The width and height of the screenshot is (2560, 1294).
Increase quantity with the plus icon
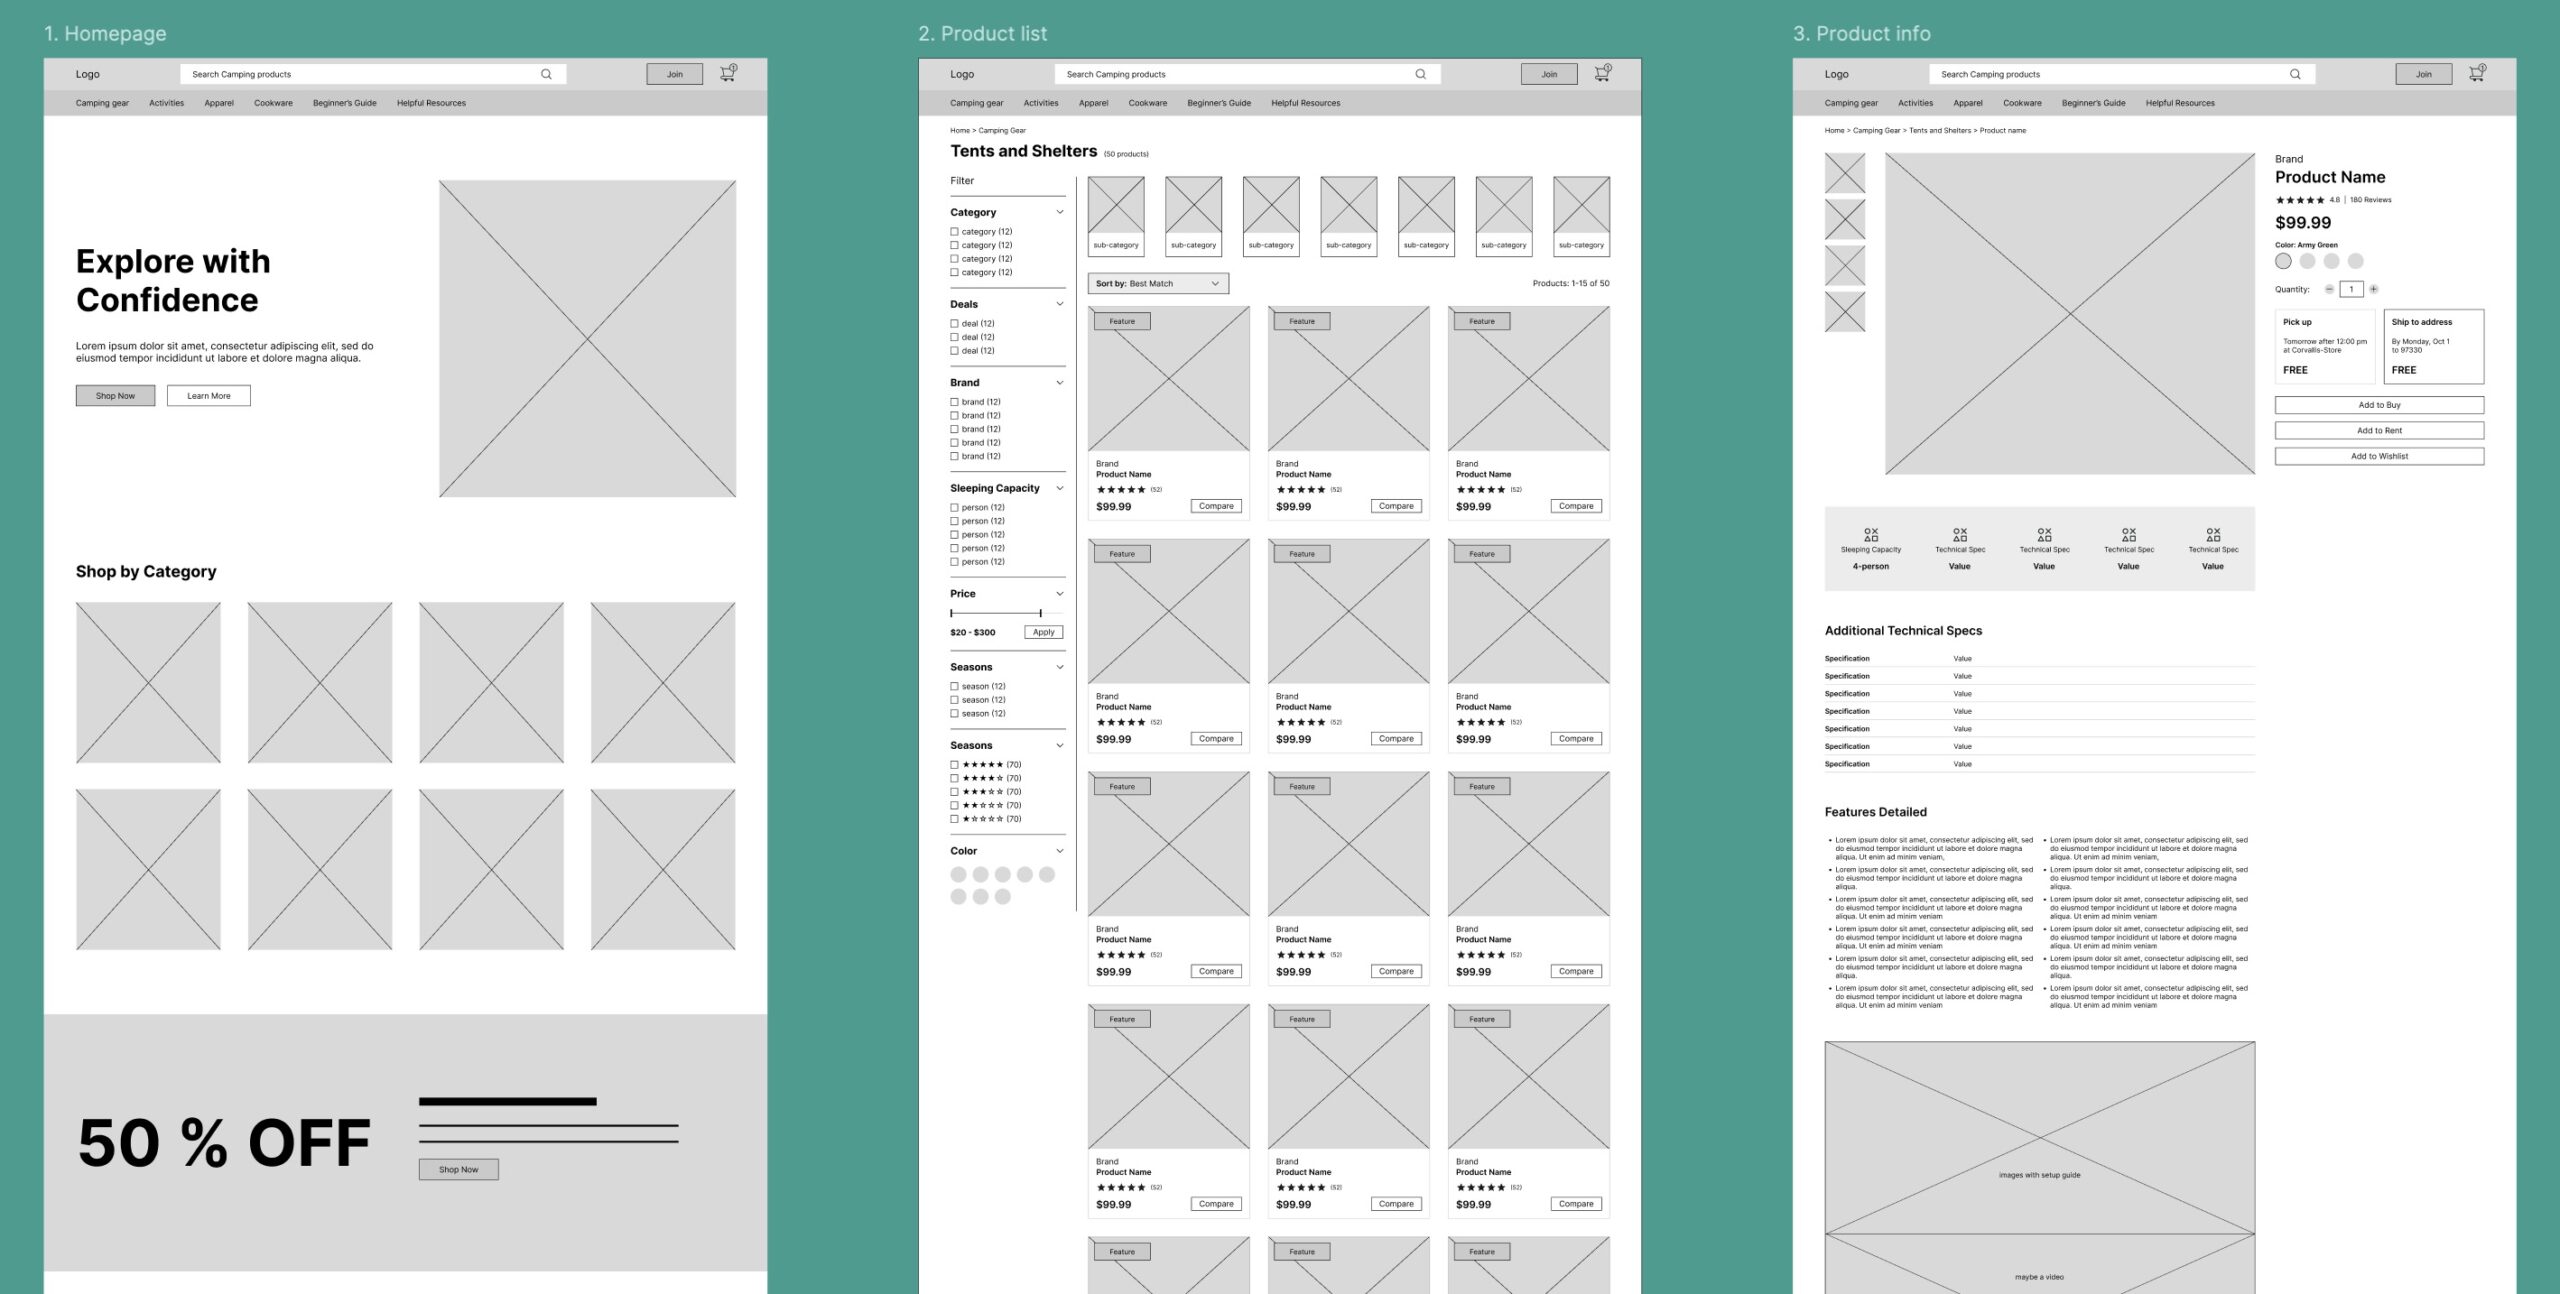coord(2374,289)
